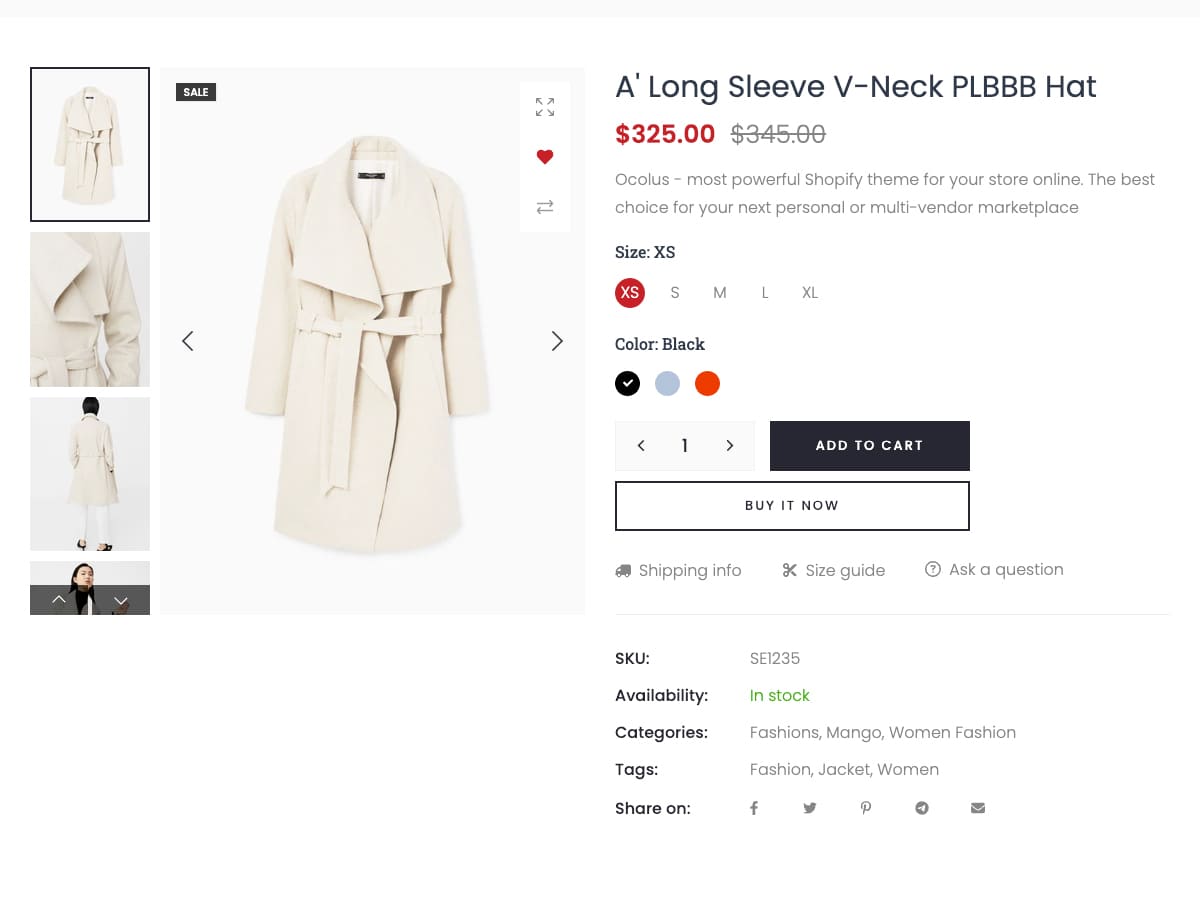Click the compare arrows icon
The image size is (1200, 900).
[x=545, y=207]
